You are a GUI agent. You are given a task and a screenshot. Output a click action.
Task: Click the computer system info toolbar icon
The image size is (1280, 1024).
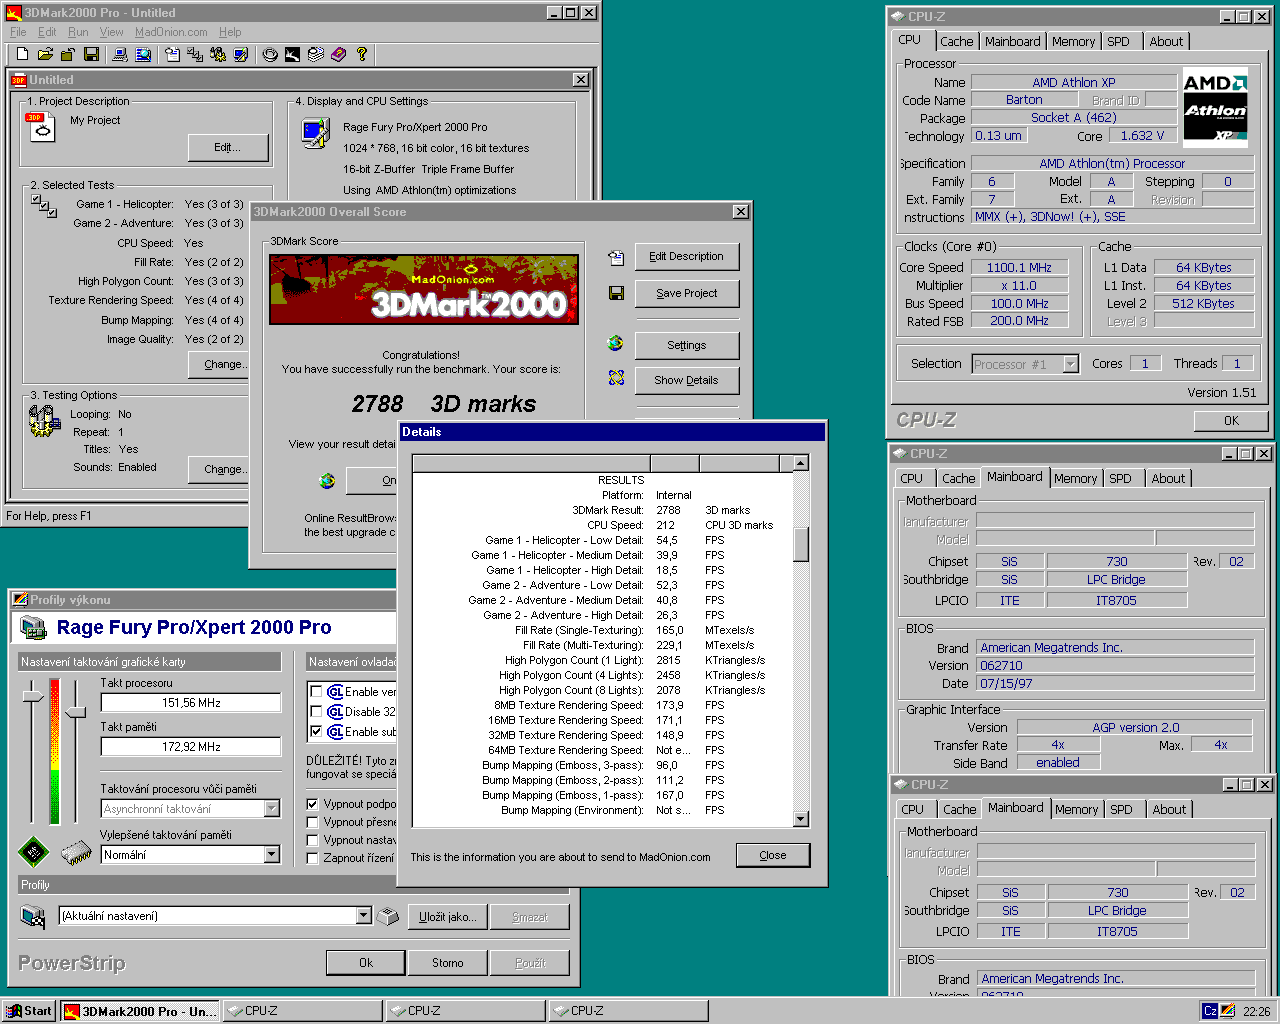point(120,54)
